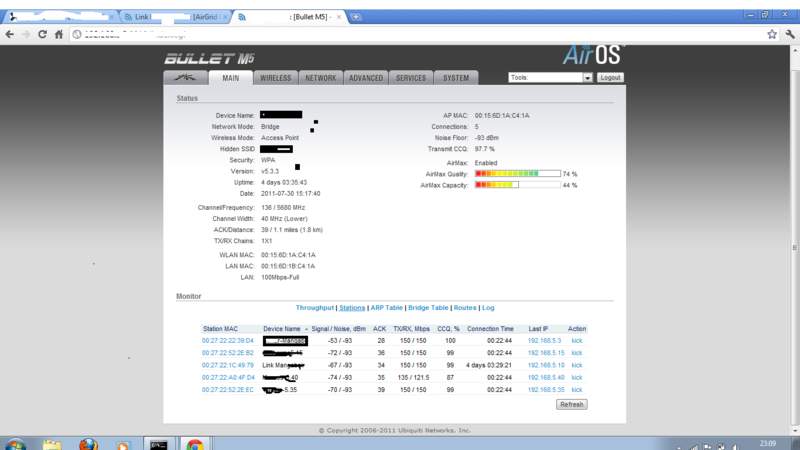The image size is (800, 450).
Task: Open station MAC 00:27:22:52:2E:B2
Action: 228,353
